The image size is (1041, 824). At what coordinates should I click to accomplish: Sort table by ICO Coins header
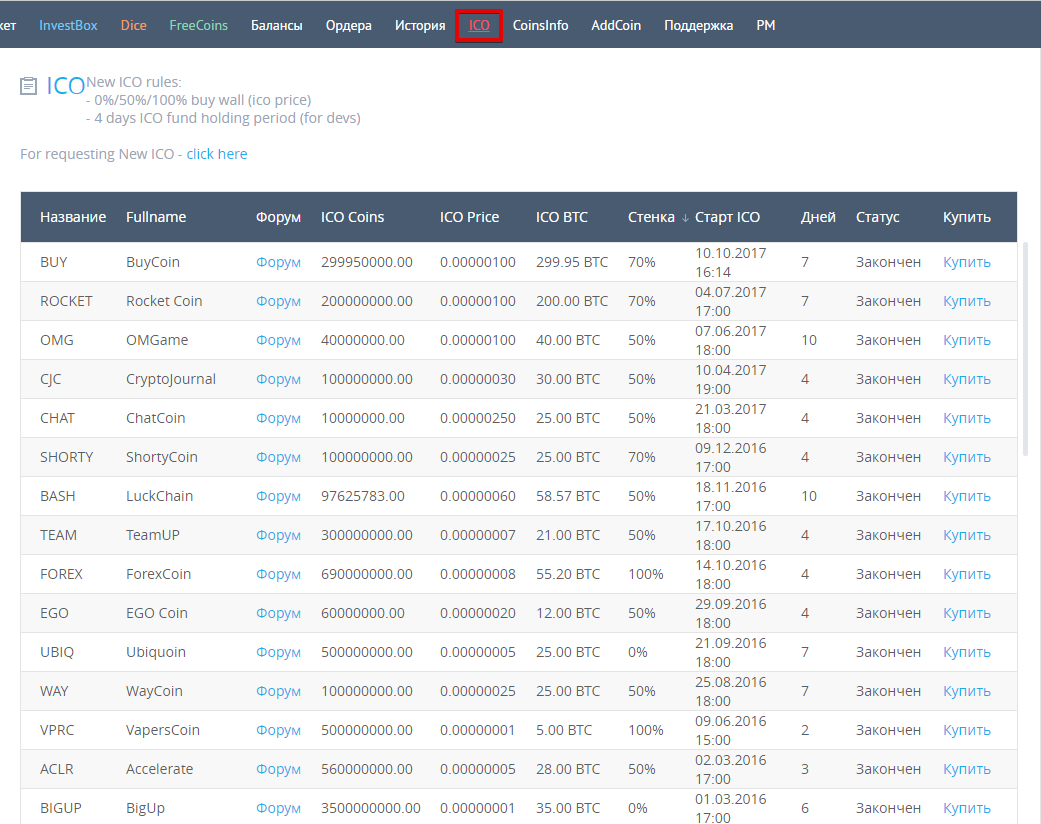[353, 217]
